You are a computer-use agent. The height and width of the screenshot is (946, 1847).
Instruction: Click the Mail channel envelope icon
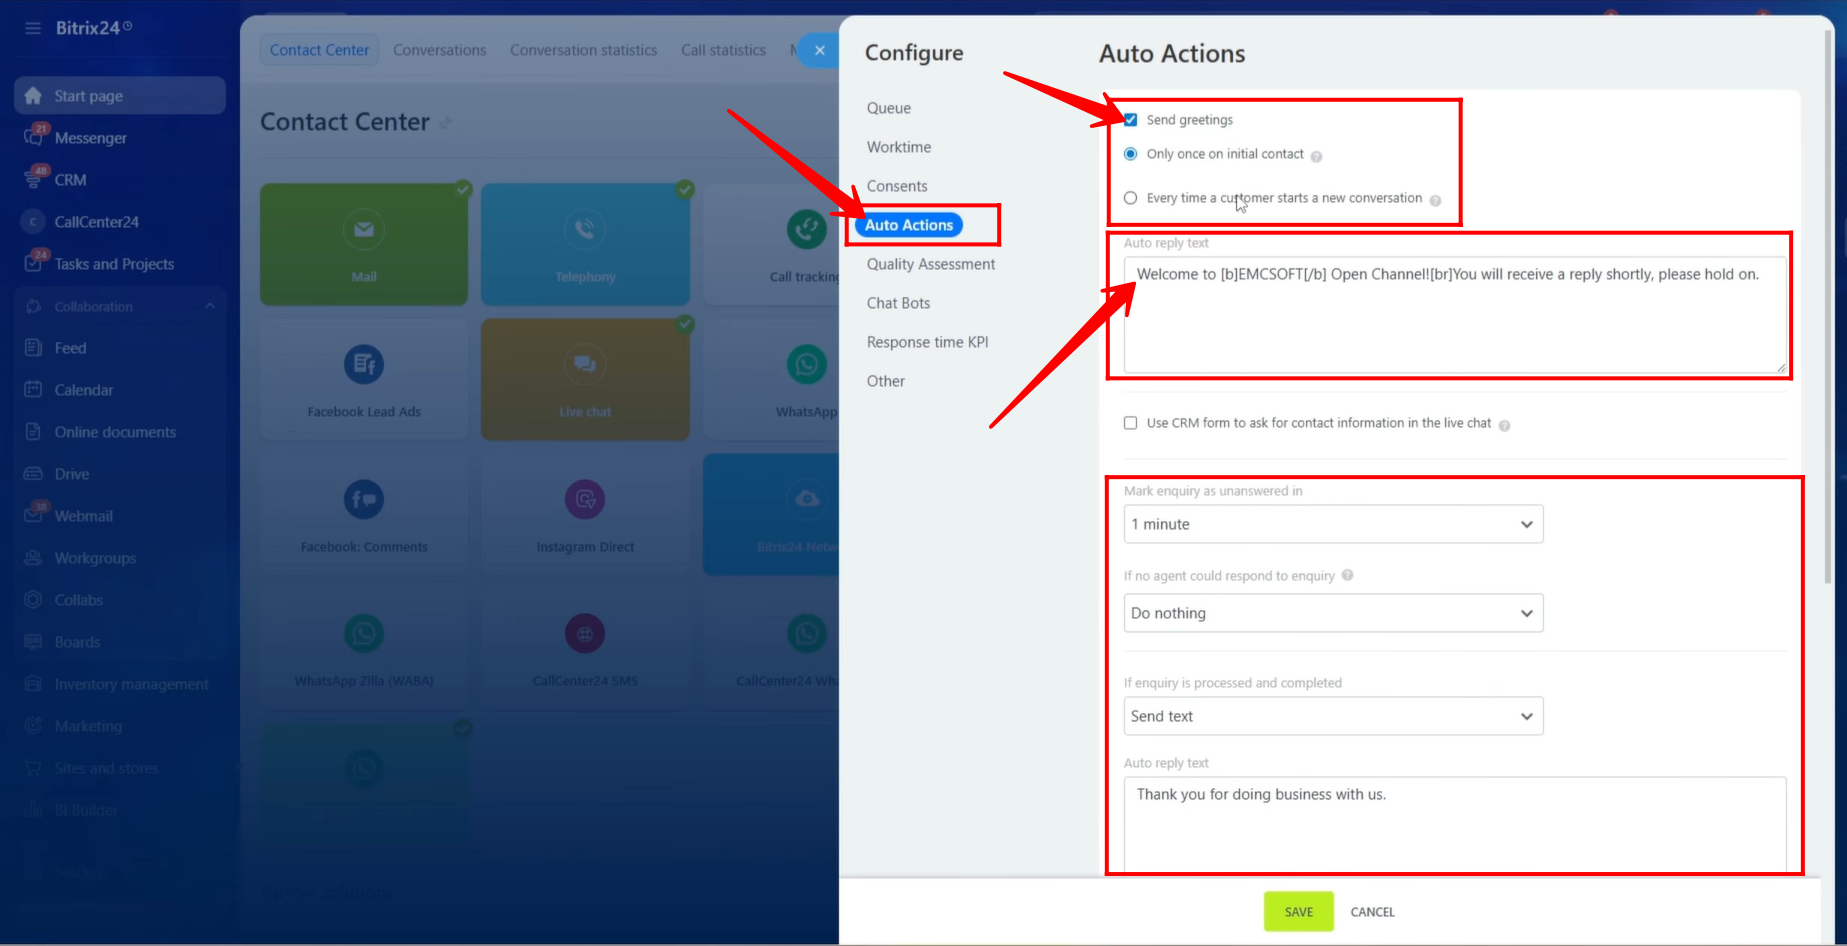point(364,230)
